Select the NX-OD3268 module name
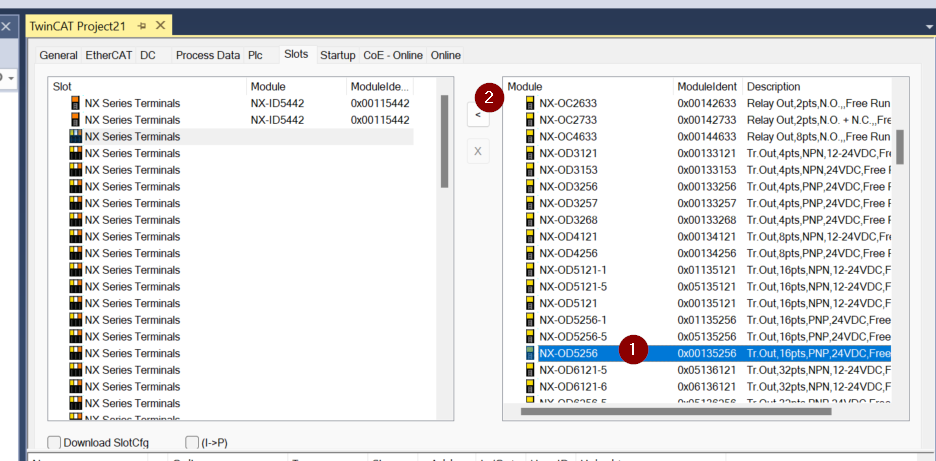This screenshot has height=461, width=936. click(568, 220)
